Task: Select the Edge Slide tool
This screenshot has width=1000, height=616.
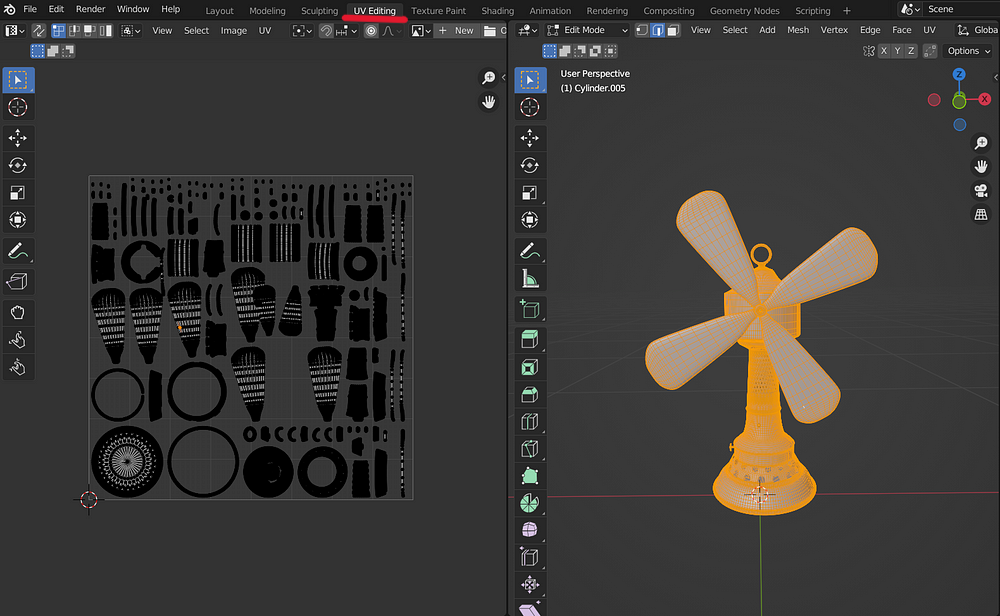Action: [530, 557]
